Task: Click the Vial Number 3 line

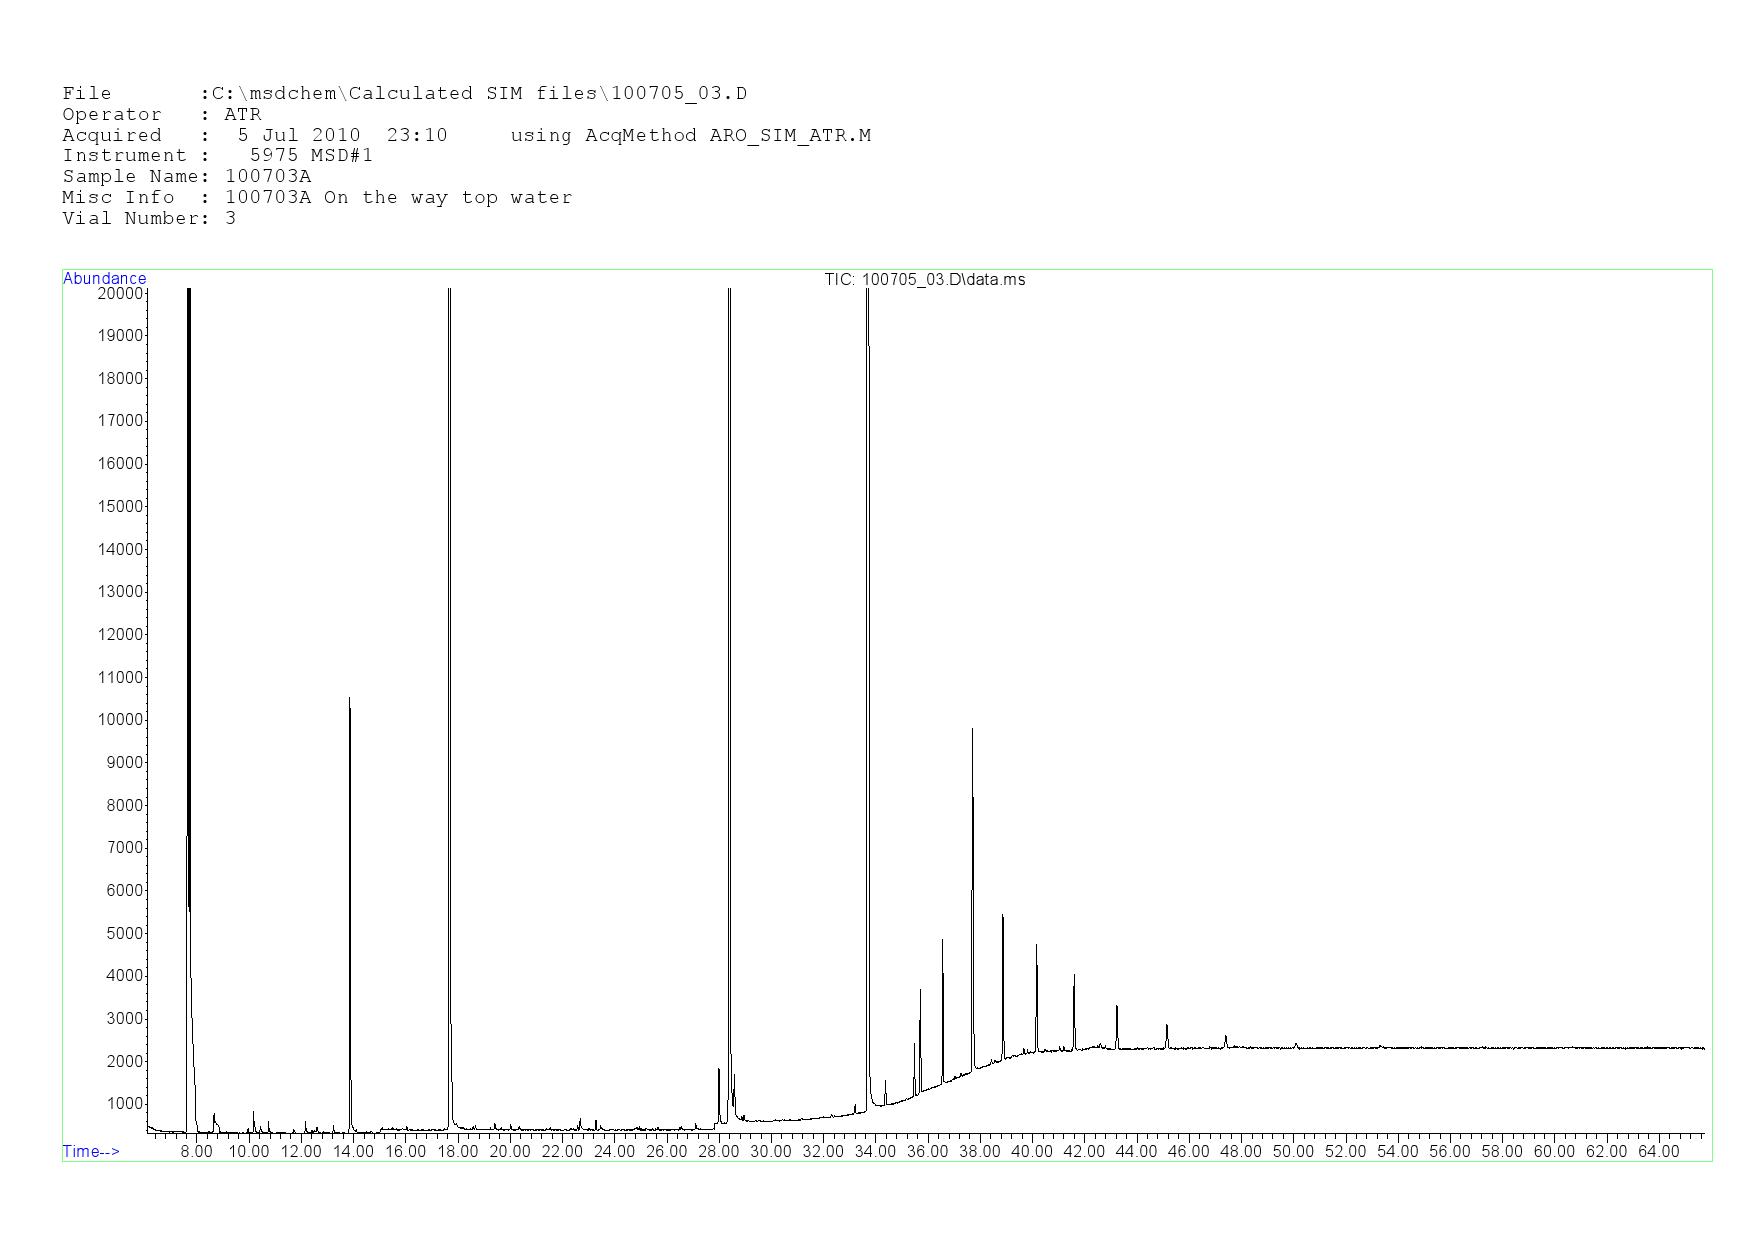Action: pyautogui.click(x=149, y=219)
